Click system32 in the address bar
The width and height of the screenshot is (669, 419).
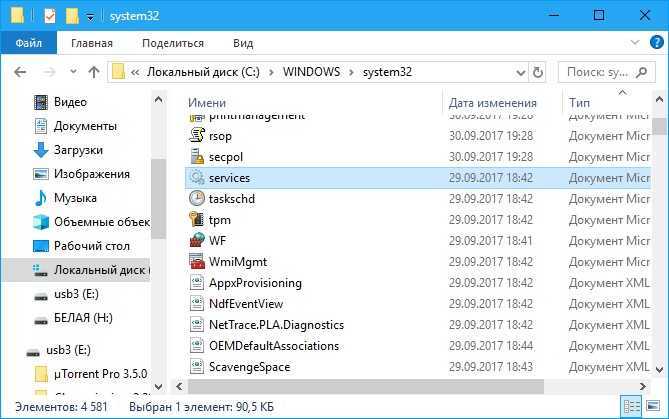pyautogui.click(x=387, y=72)
